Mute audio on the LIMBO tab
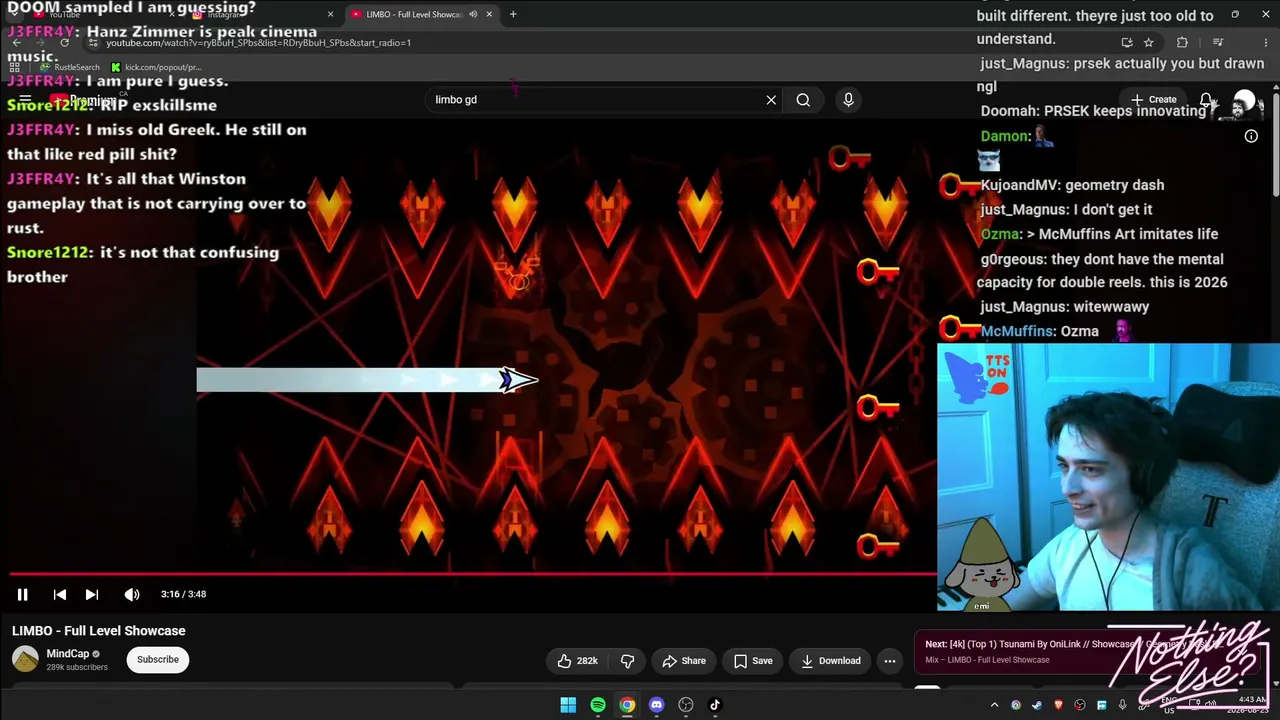Image resolution: width=1280 pixels, height=720 pixels. [x=472, y=15]
